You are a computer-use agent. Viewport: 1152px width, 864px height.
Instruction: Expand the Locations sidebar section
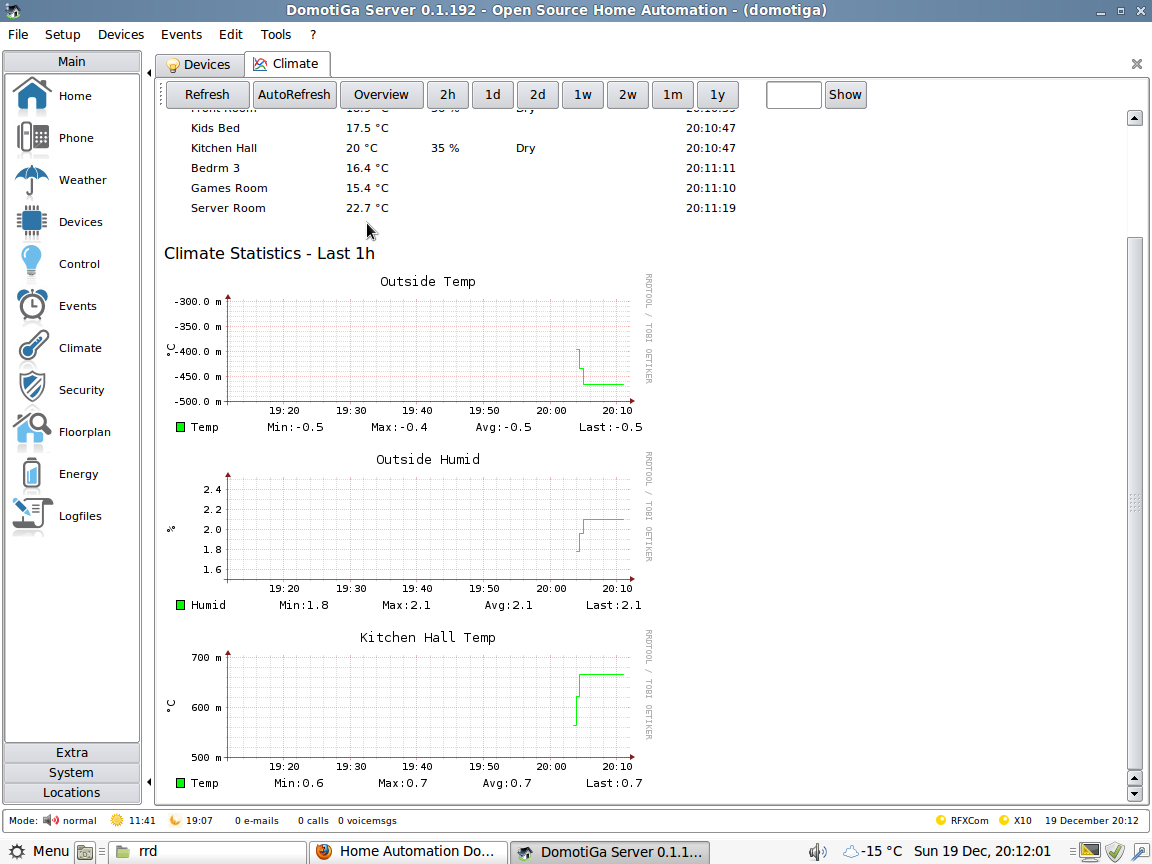click(72, 792)
